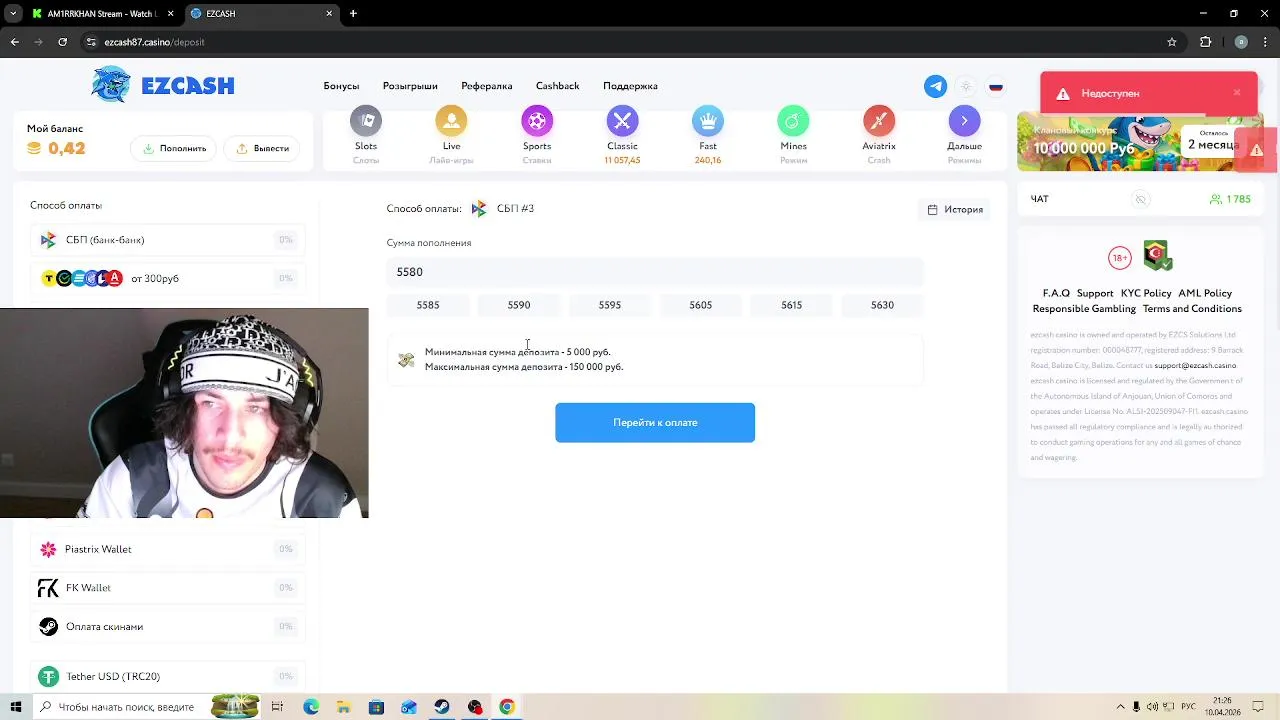Image resolution: width=1280 pixels, height=720 pixels.
Task: Click the Сумма пополнения amount field
Action: pyautogui.click(x=655, y=272)
